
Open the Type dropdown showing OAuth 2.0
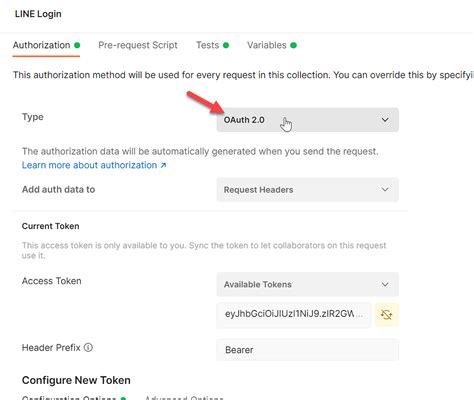pyautogui.click(x=307, y=120)
